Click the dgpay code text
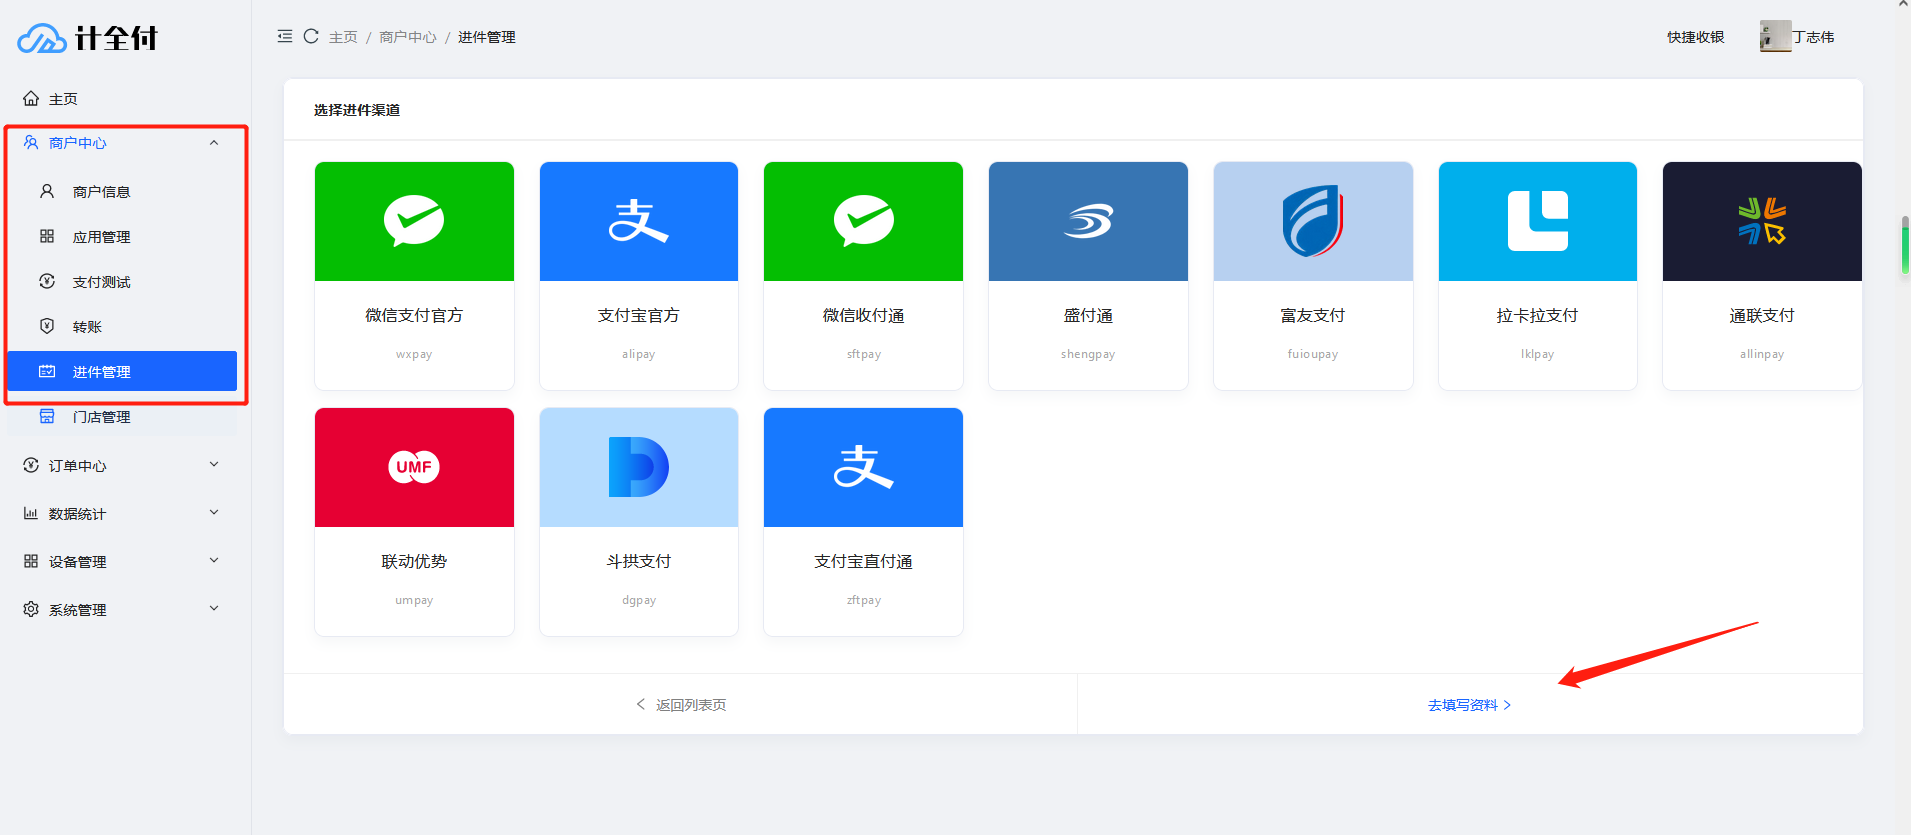This screenshot has width=1911, height=835. (639, 600)
